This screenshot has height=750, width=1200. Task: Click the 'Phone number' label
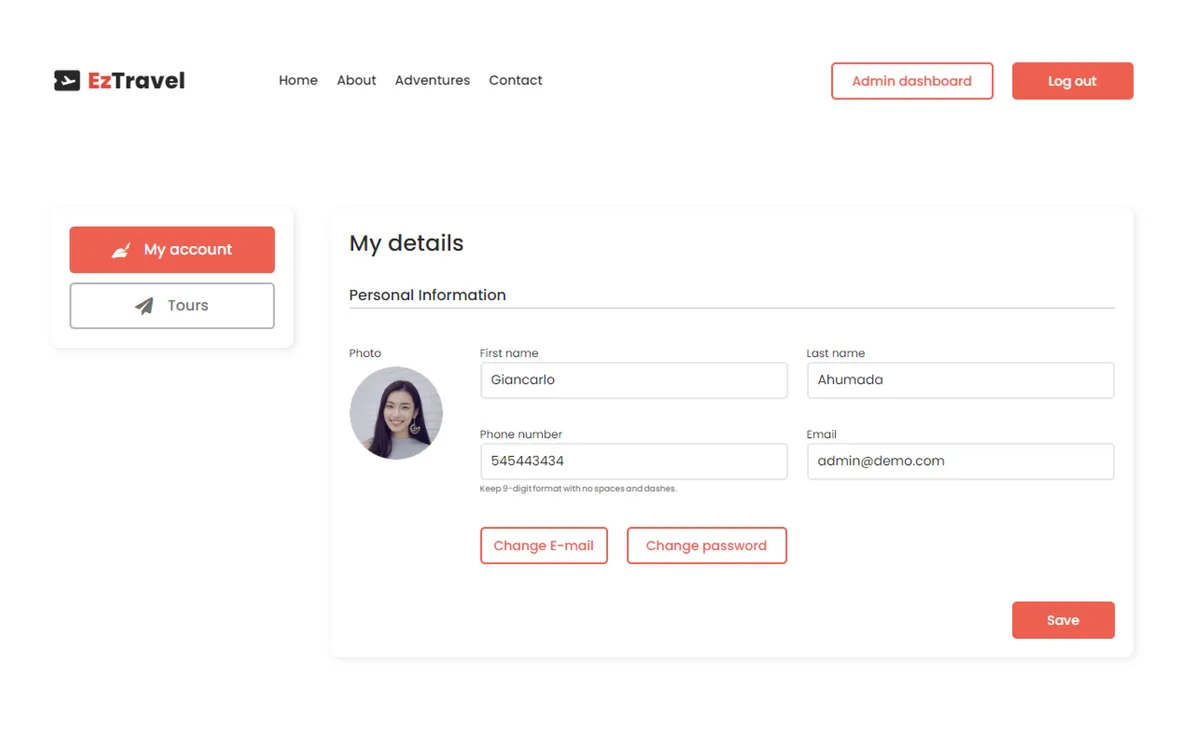point(521,434)
